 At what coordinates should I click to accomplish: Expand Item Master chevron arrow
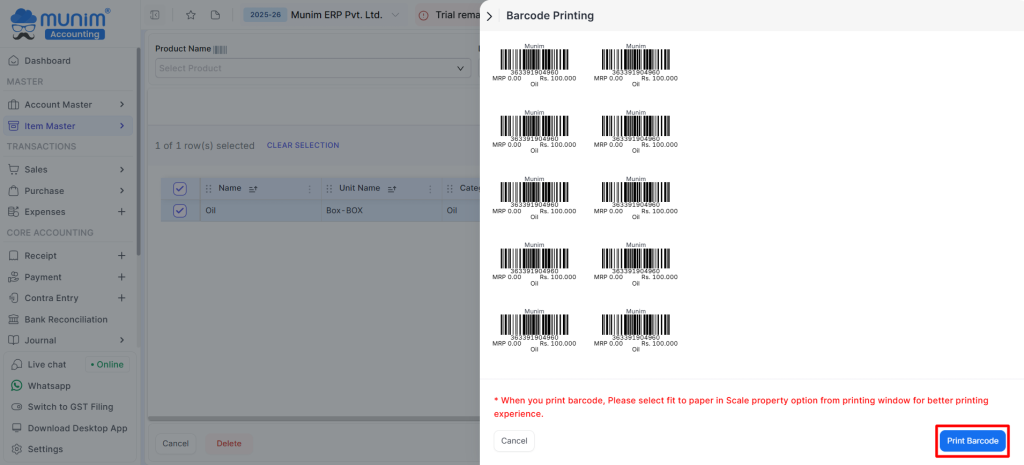(x=122, y=126)
